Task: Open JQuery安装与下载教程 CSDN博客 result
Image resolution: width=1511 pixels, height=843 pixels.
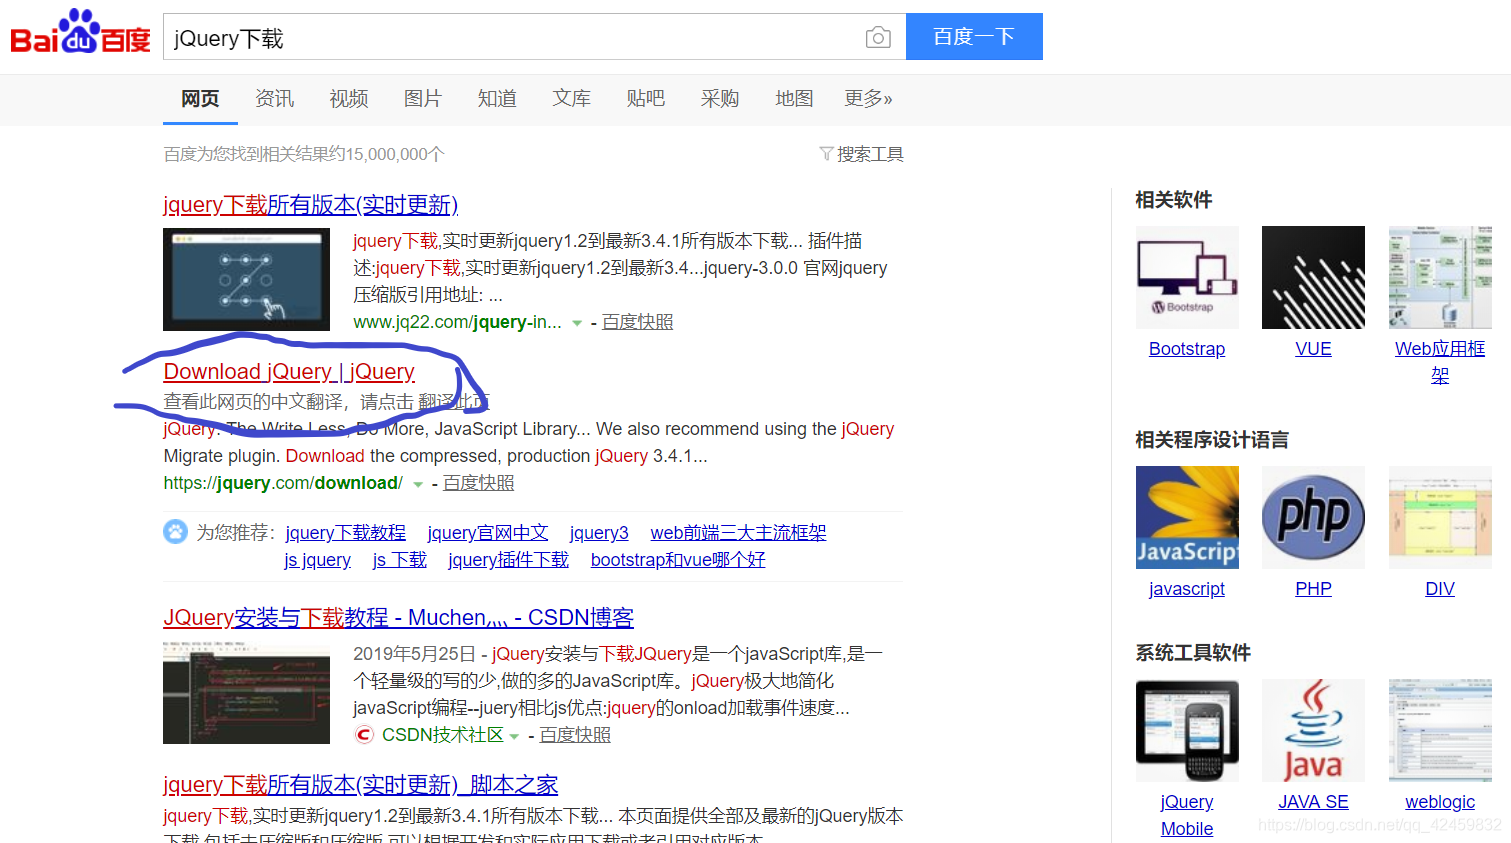Action: (x=398, y=618)
